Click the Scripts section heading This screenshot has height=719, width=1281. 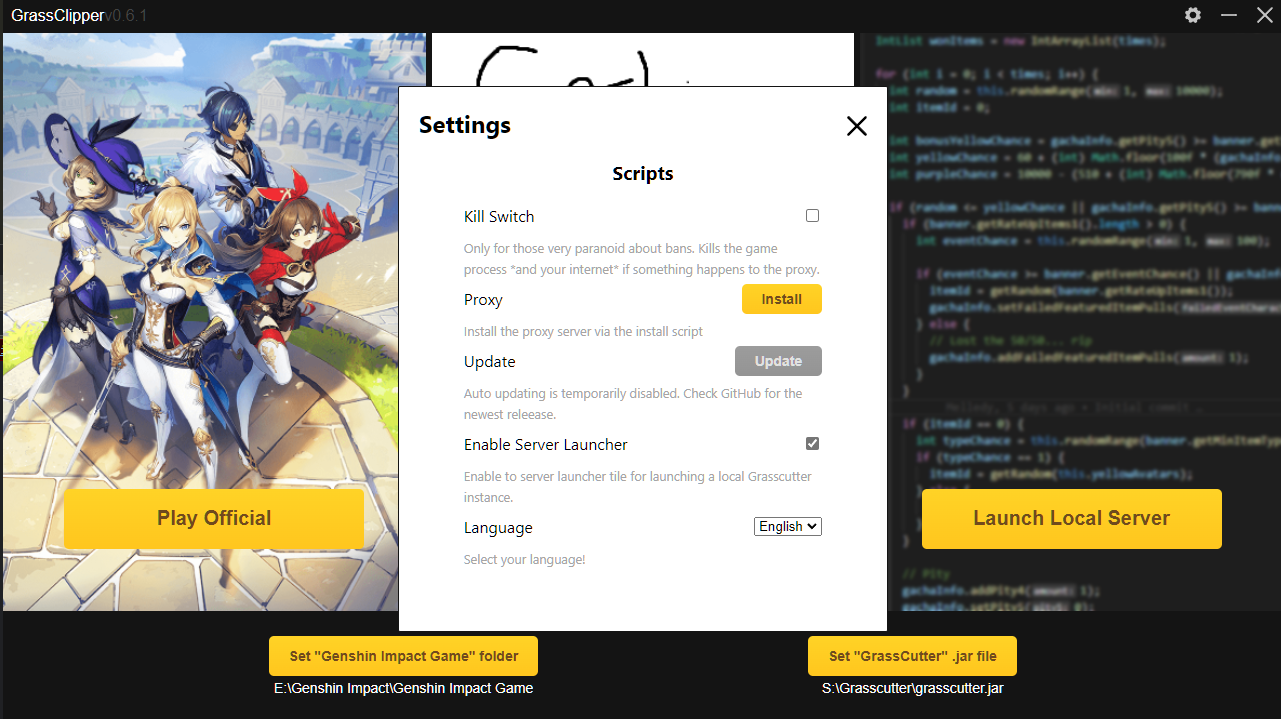pos(643,174)
